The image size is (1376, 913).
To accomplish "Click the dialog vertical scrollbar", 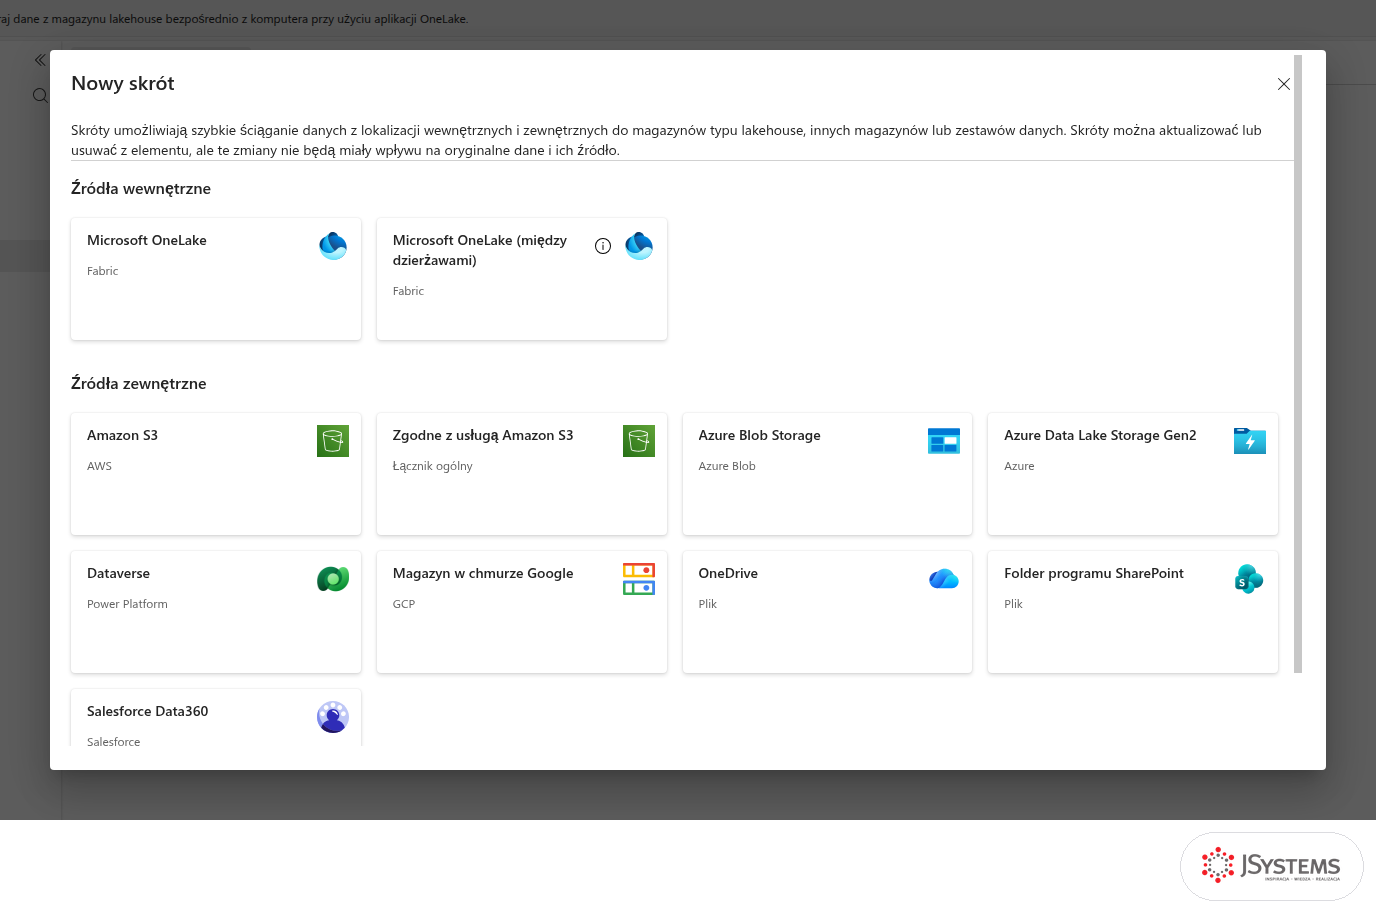I will click(x=1298, y=364).
